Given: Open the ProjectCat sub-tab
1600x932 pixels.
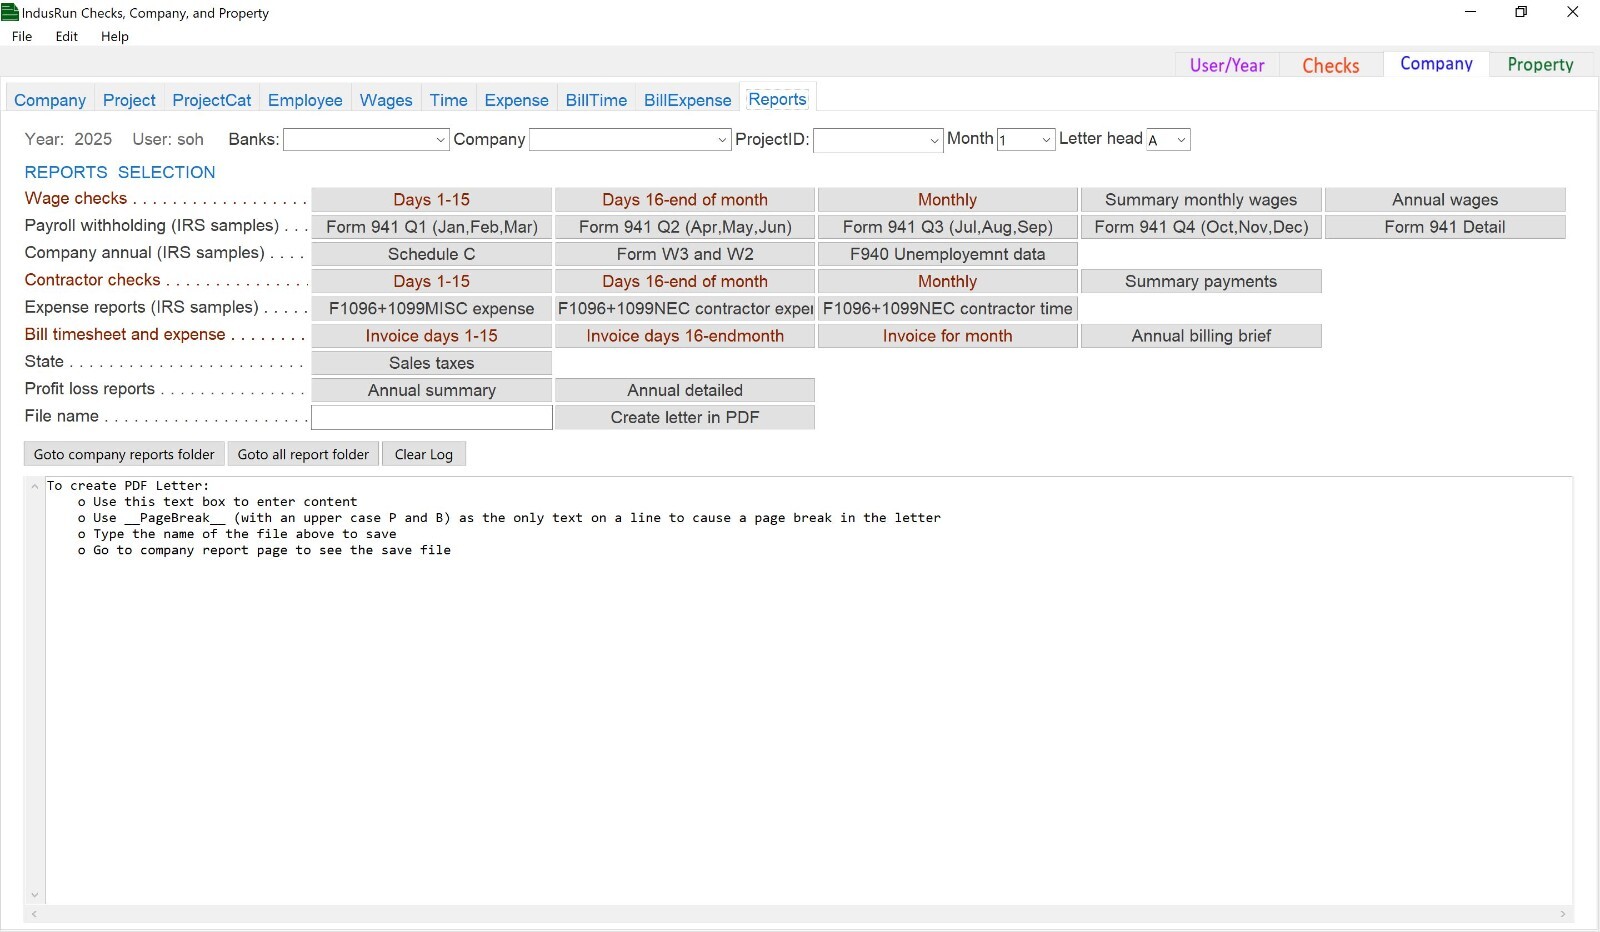Looking at the screenshot, I should (211, 100).
